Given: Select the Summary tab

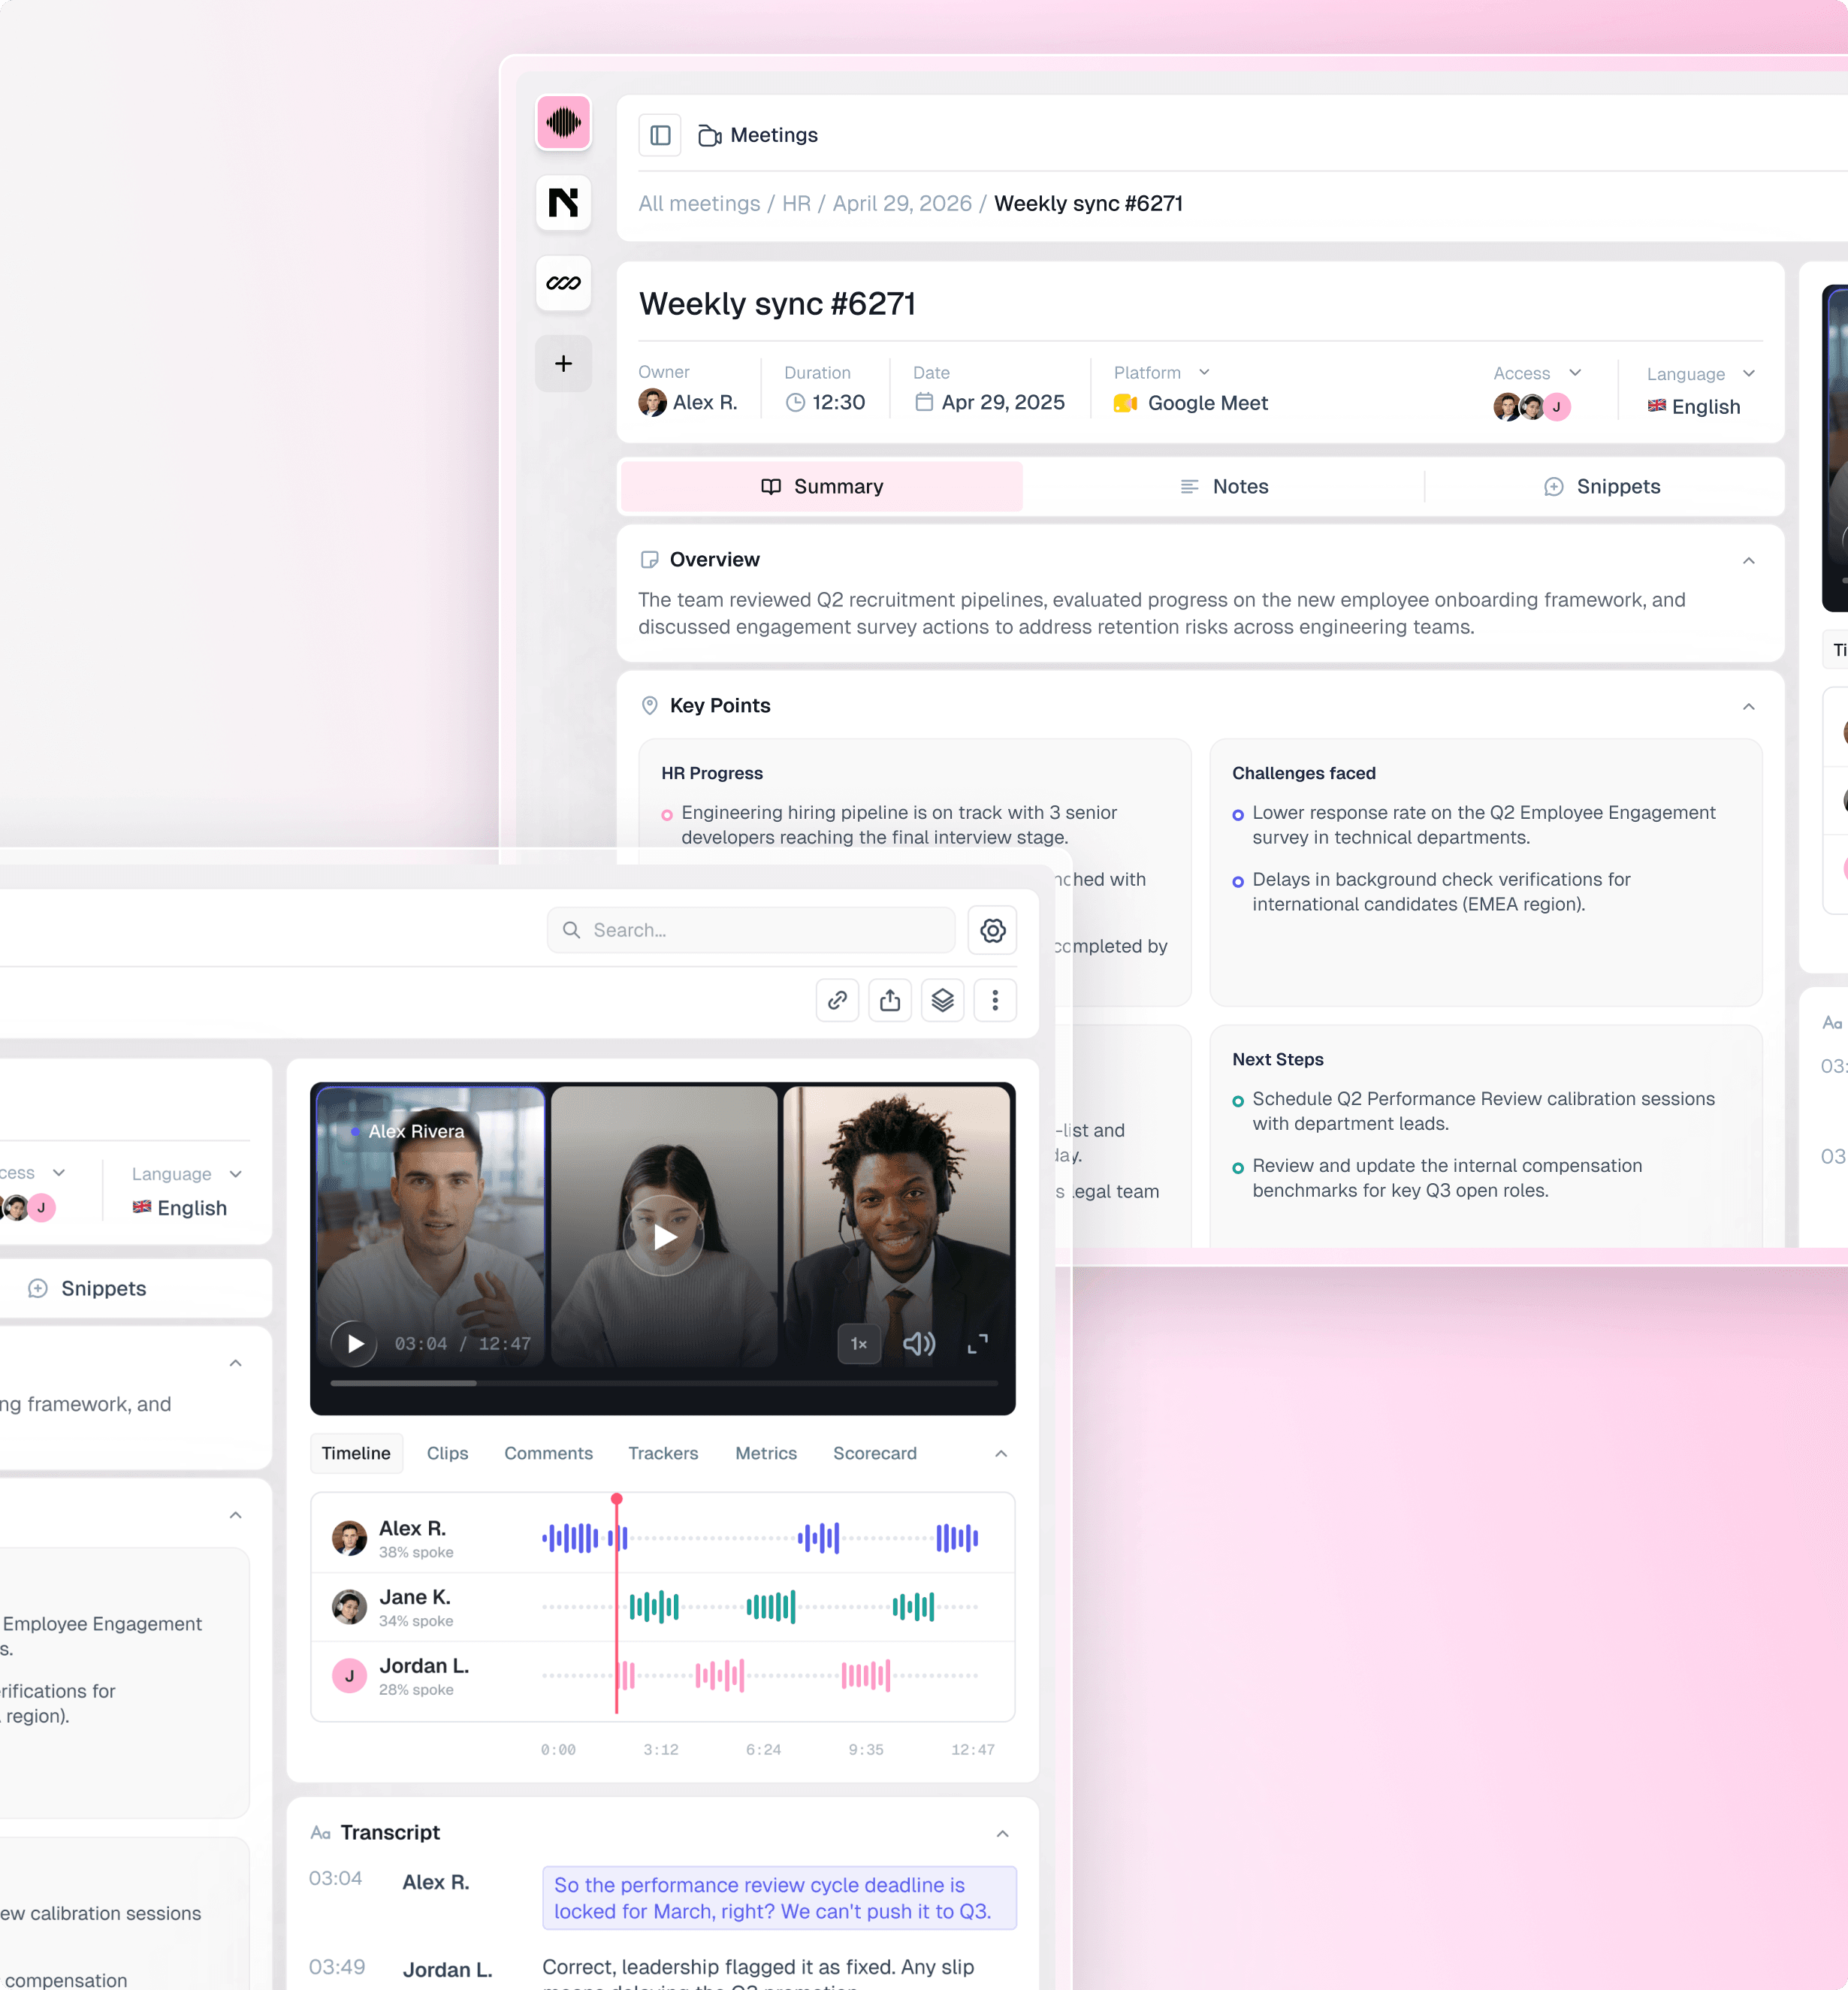Looking at the screenshot, I should pyautogui.click(x=822, y=487).
